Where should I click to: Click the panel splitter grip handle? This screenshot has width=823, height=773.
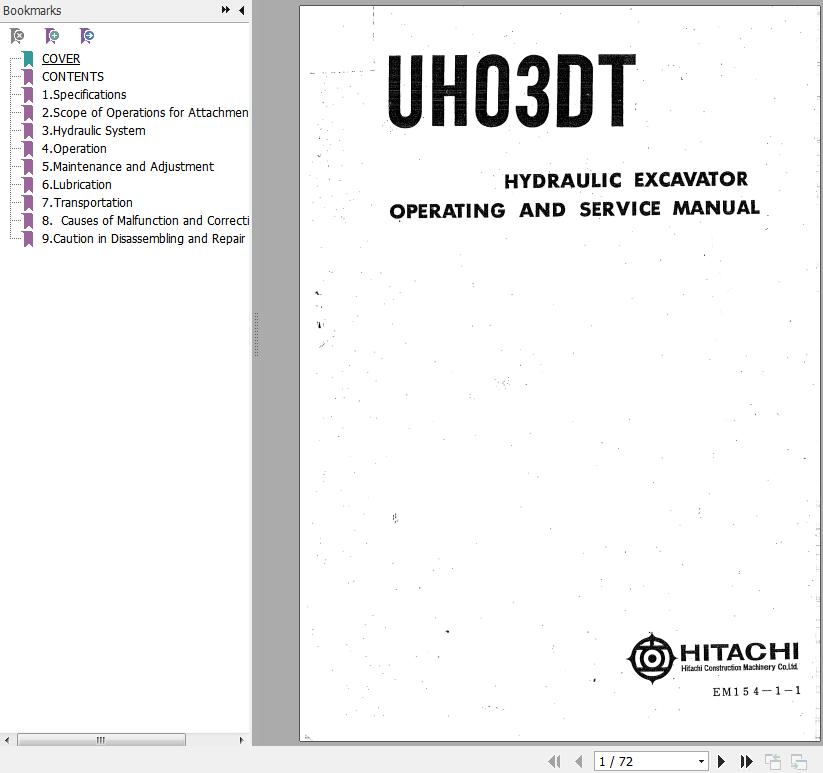(x=256, y=334)
